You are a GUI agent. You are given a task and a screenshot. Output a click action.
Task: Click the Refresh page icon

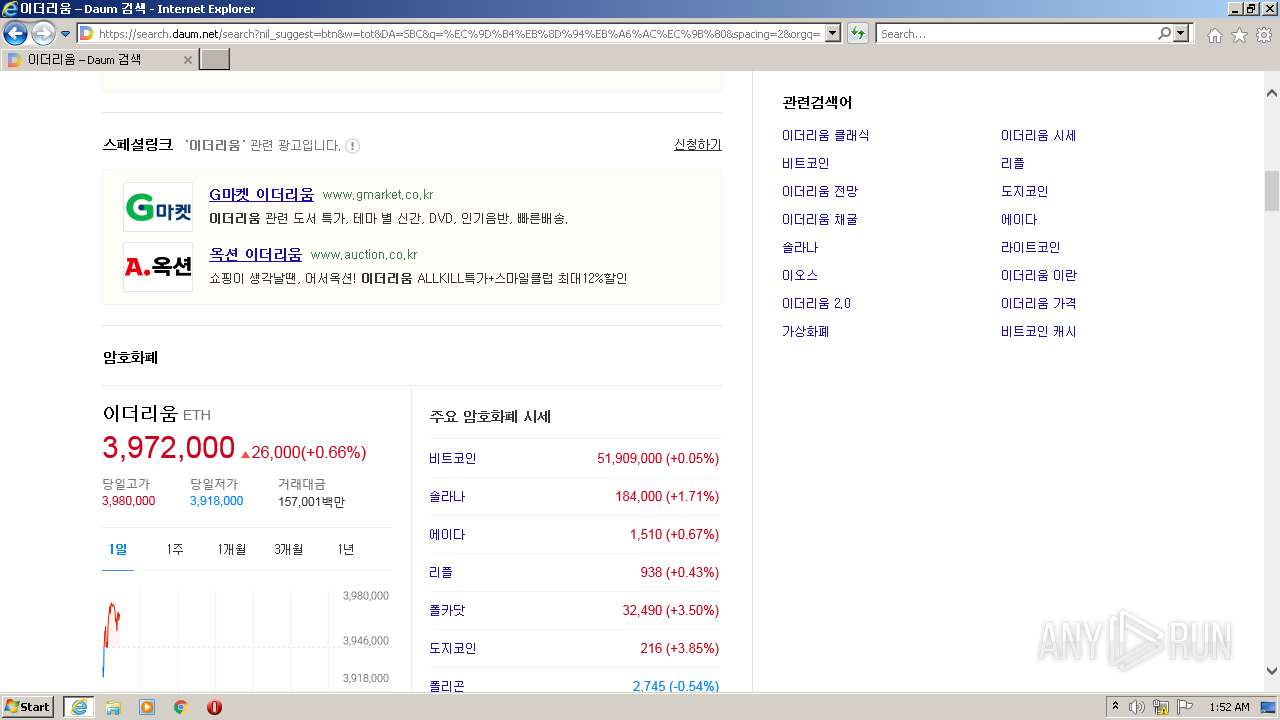point(857,34)
